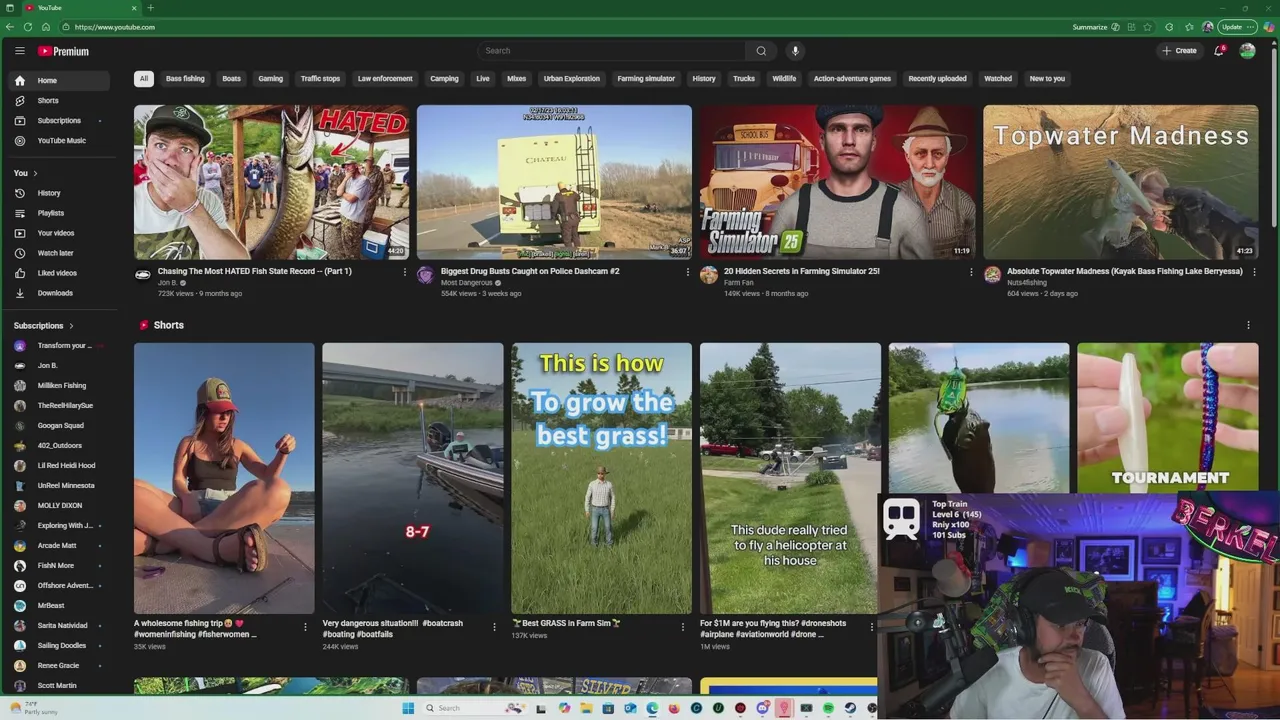This screenshot has width=1280, height=720.
Task: Click the Windows taskbar search box
Action: tap(472, 708)
